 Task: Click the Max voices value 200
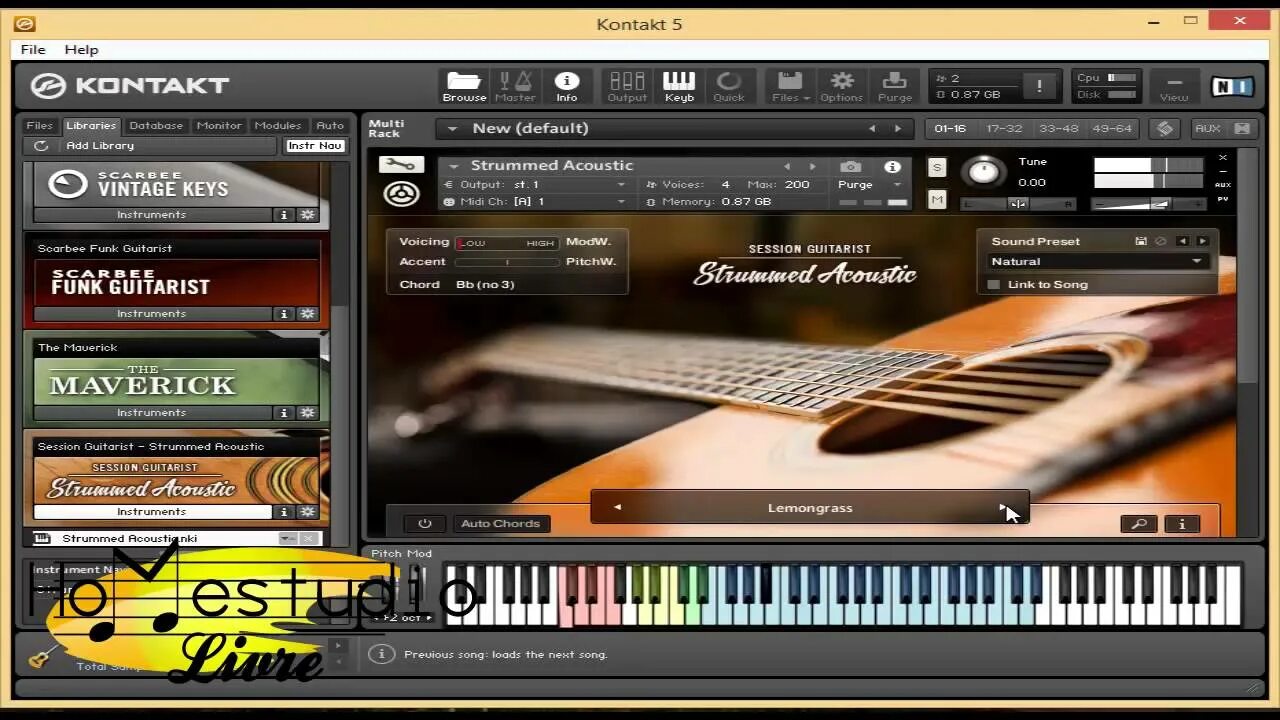point(797,185)
